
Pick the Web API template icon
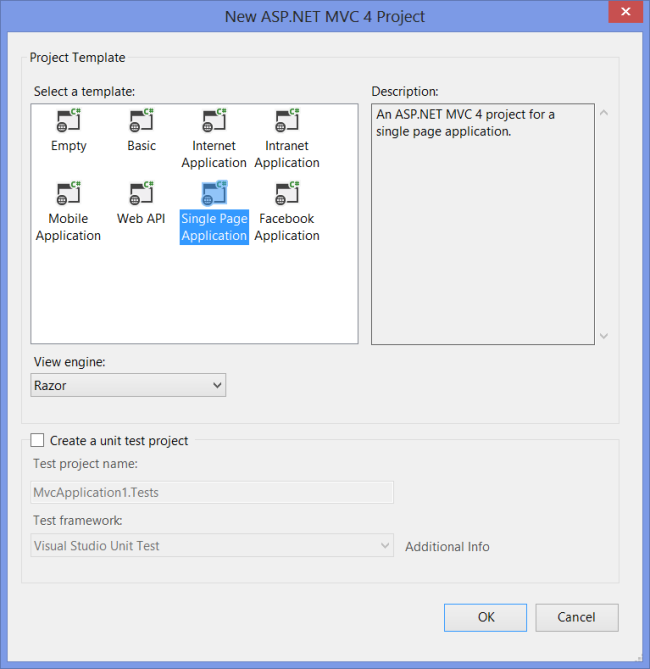pos(141,193)
